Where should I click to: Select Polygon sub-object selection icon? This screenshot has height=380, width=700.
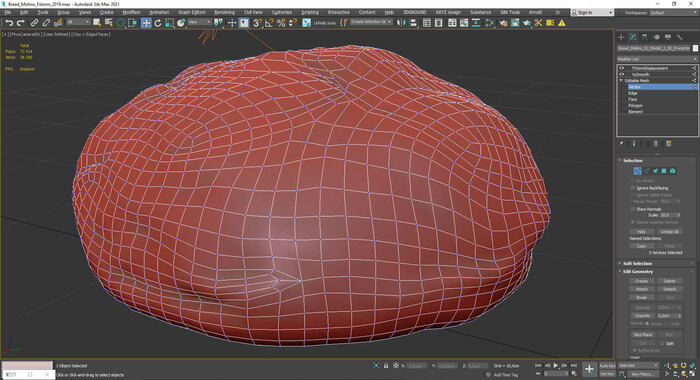(664, 171)
